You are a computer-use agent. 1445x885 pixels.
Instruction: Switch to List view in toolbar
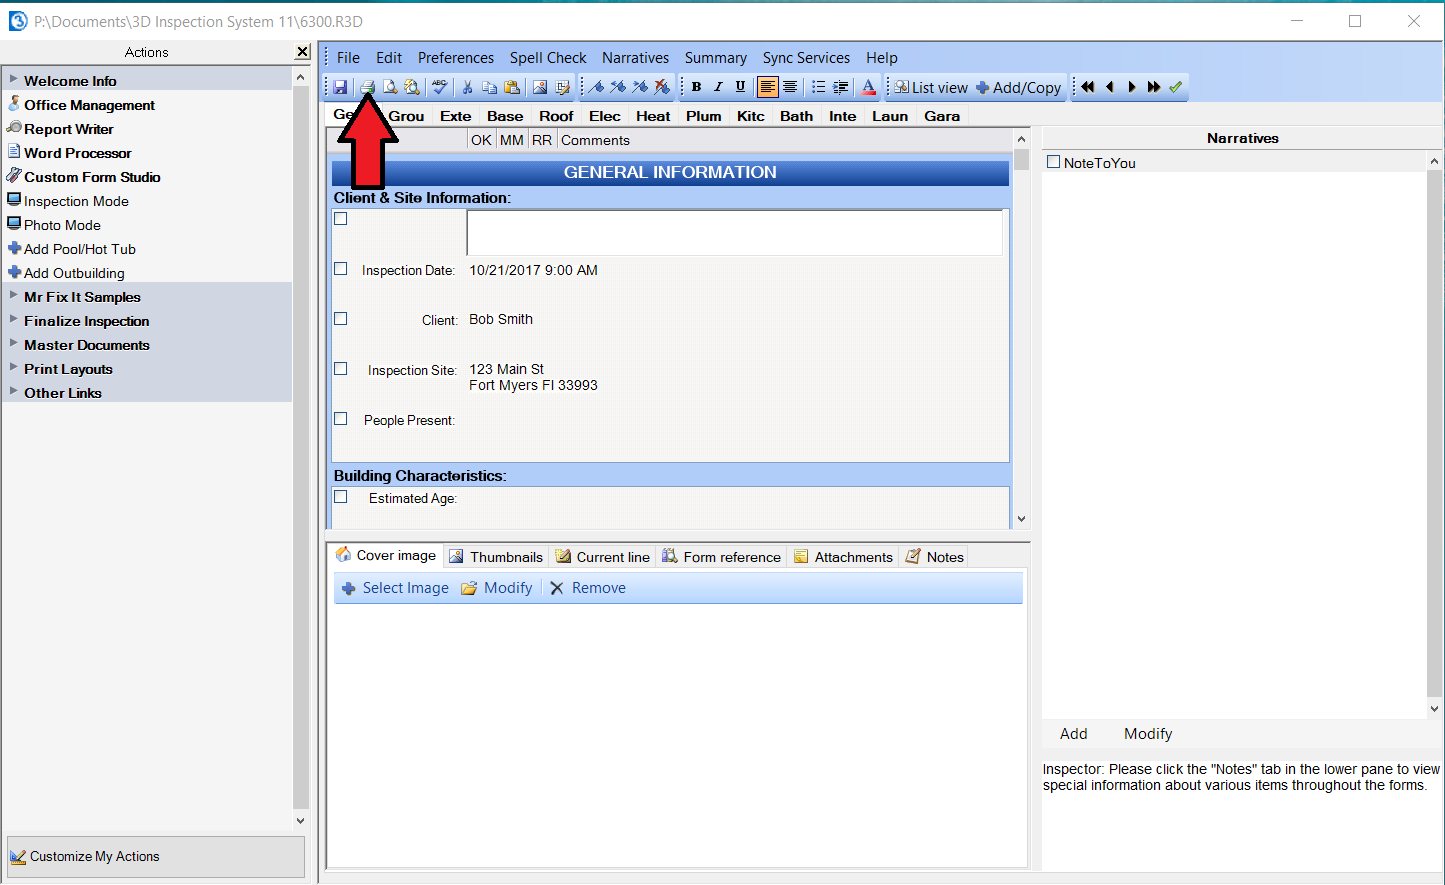click(x=931, y=87)
